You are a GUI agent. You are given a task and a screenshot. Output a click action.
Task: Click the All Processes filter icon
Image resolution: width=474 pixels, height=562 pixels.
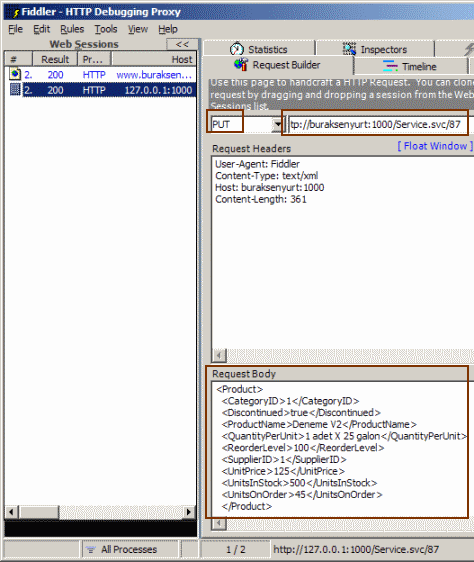(91, 549)
